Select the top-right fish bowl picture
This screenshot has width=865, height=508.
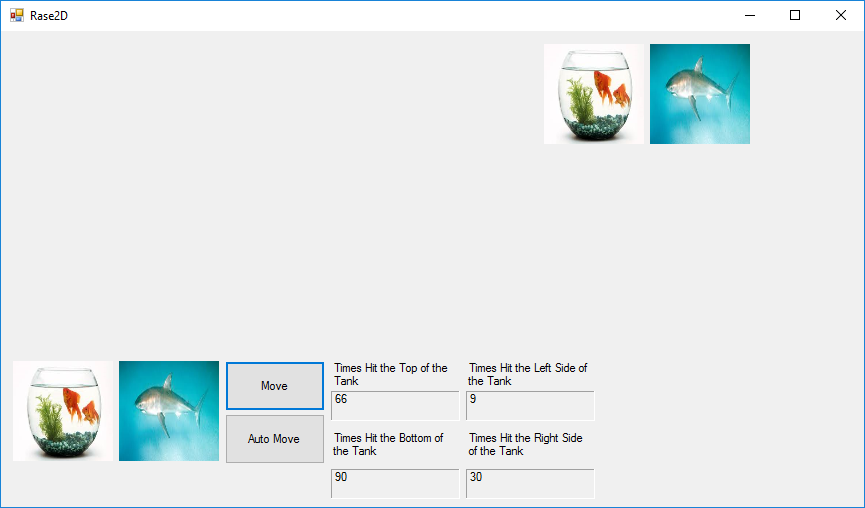pos(594,94)
